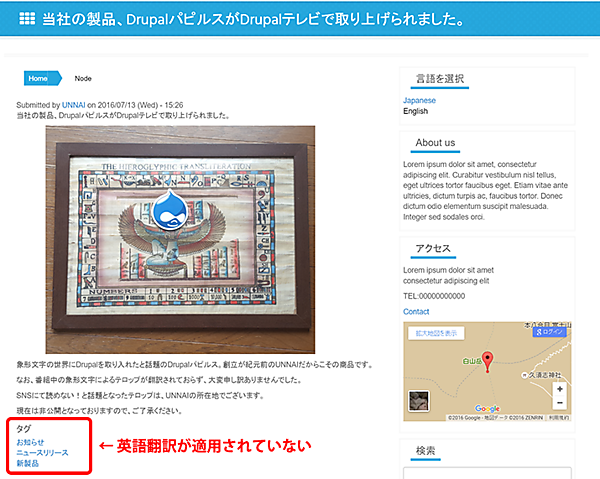Open 利用規約 map terms link
Viewport: 600px width, 479px height.
(559, 418)
